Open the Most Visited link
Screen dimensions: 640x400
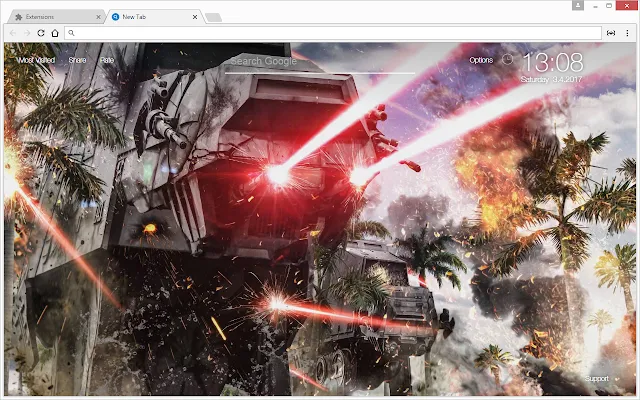[x=36, y=60]
